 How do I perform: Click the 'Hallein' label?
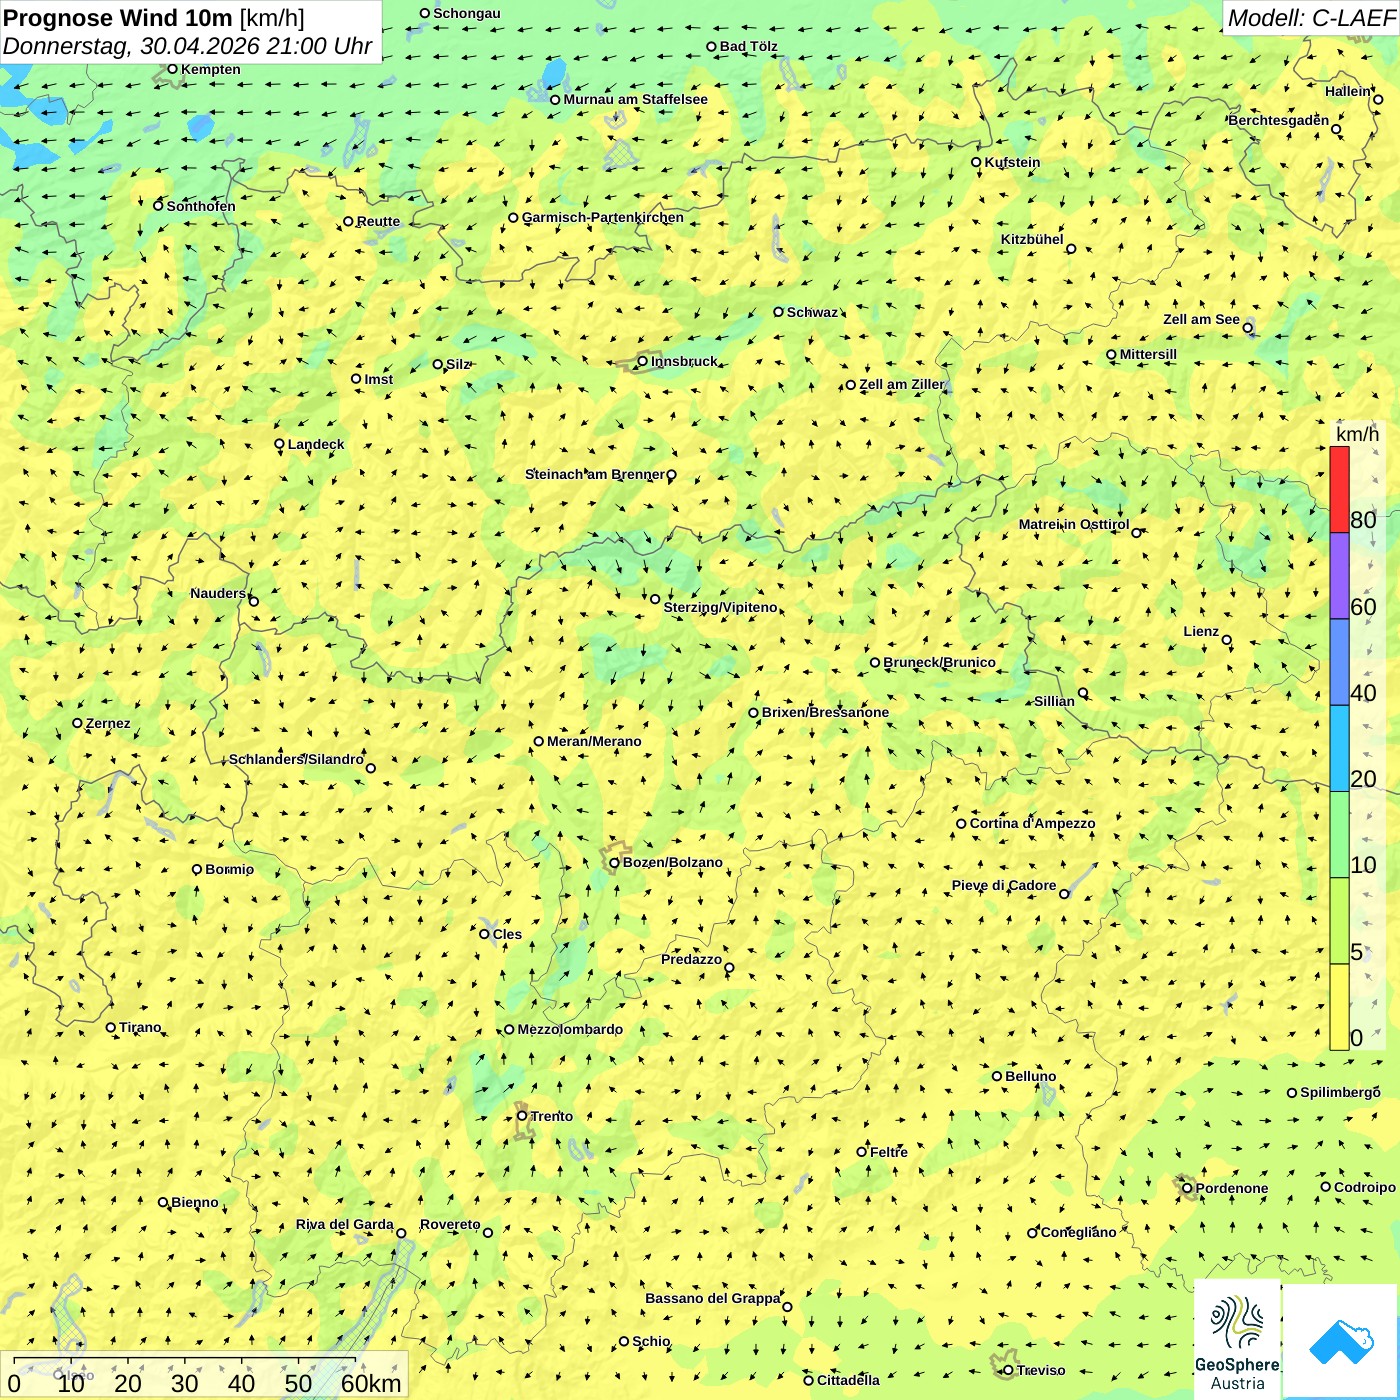(1348, 91)
